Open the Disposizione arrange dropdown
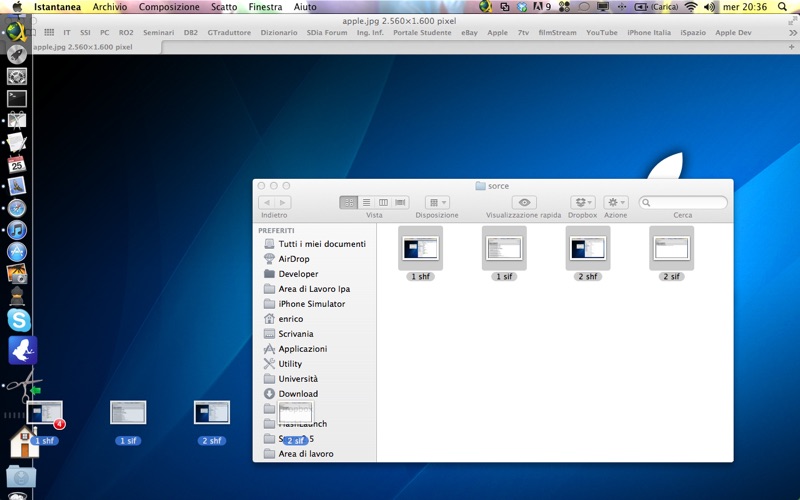Image resolution: width=800 pixels, height=500 pixels. tap(437, 203)
